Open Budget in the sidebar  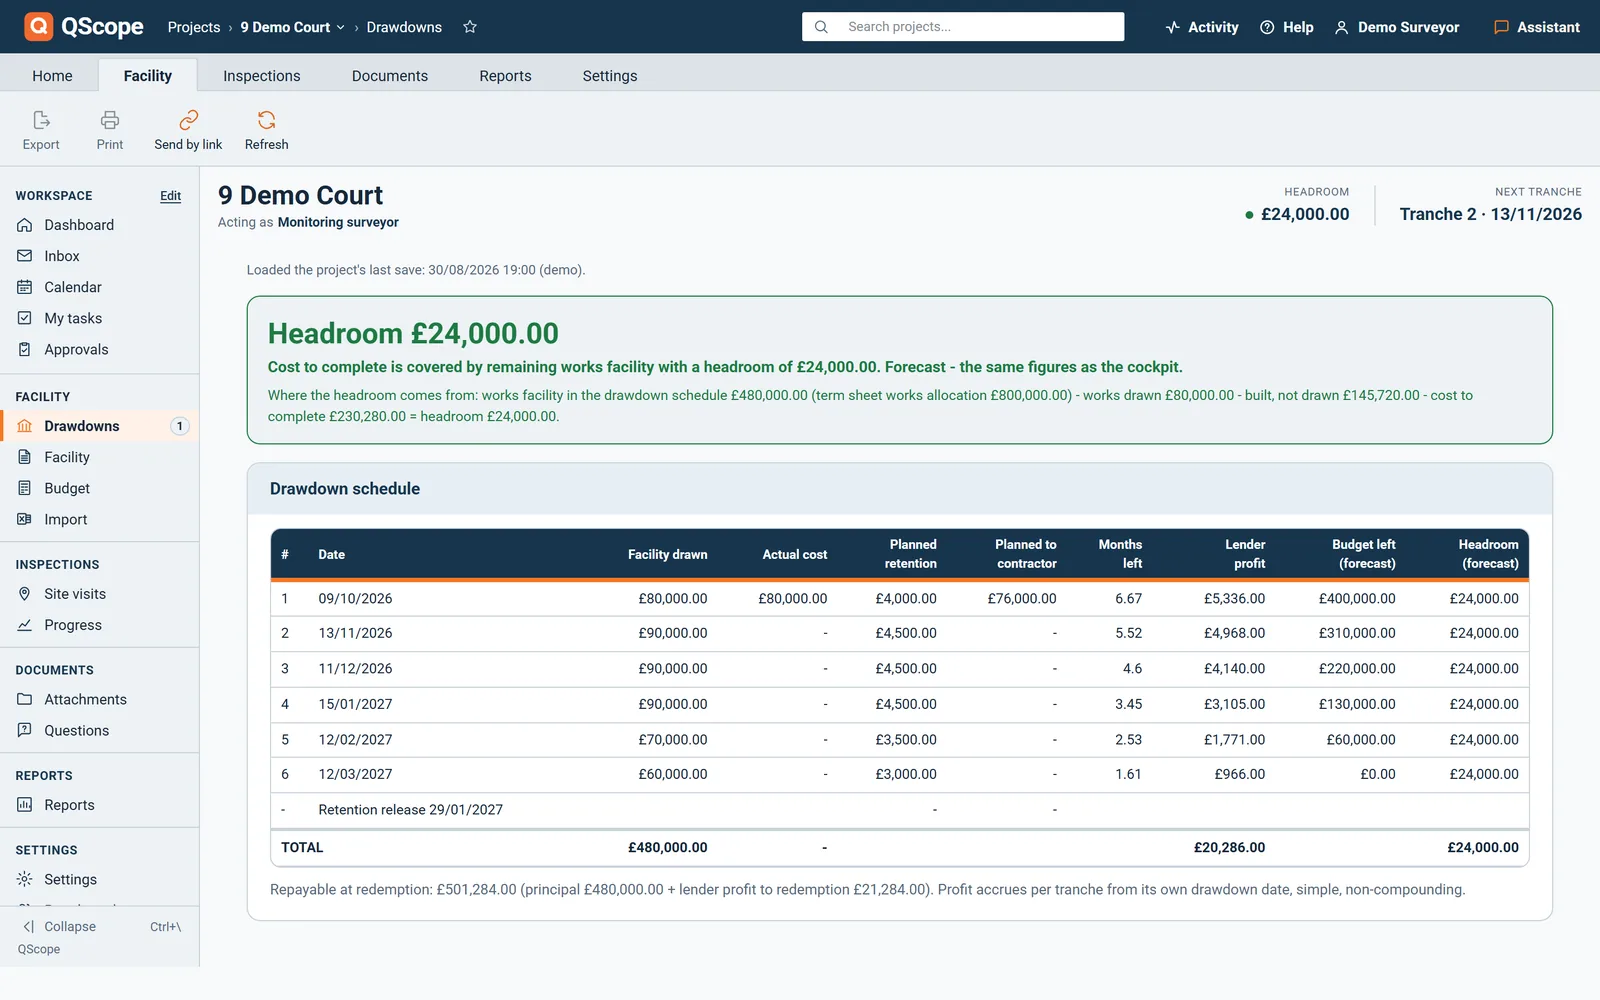click(99, 488)
